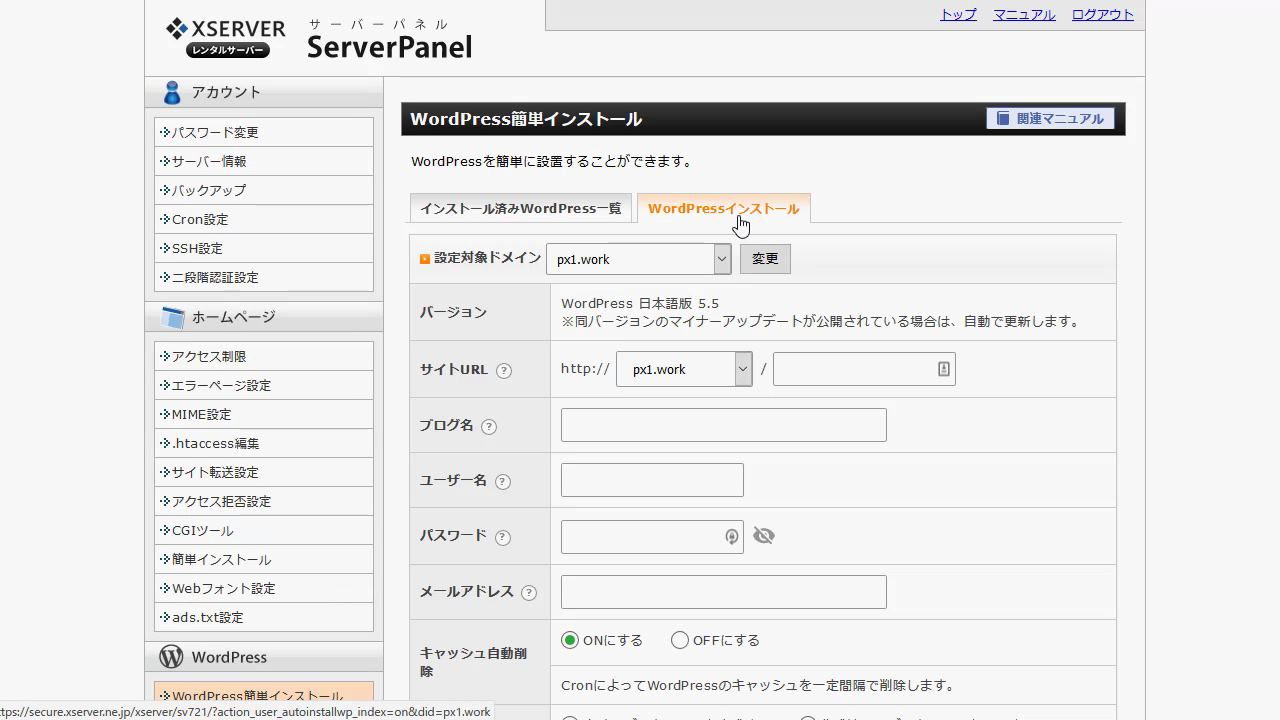
Task: Expand the site URL domain dropdown
Action: coord(684,369)
